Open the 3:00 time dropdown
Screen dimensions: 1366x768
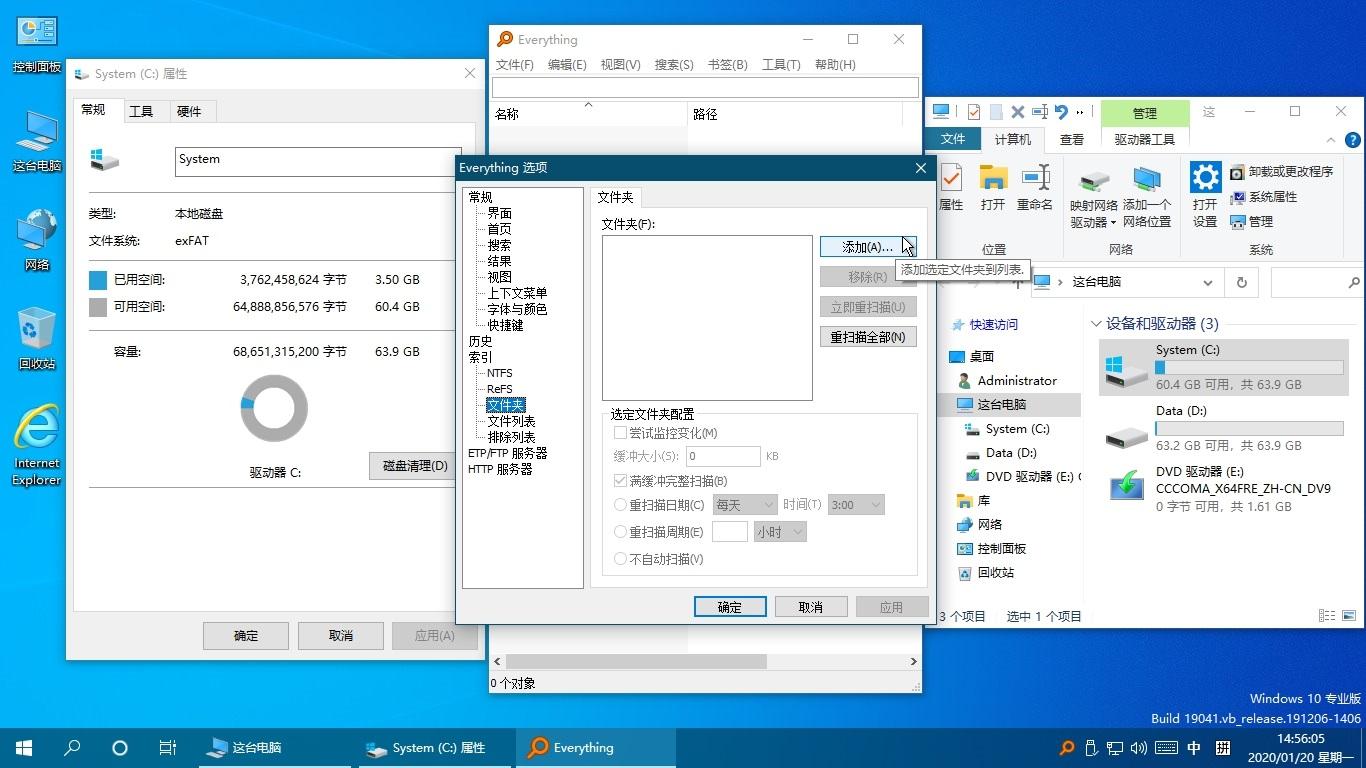click(x=855, y=504)
